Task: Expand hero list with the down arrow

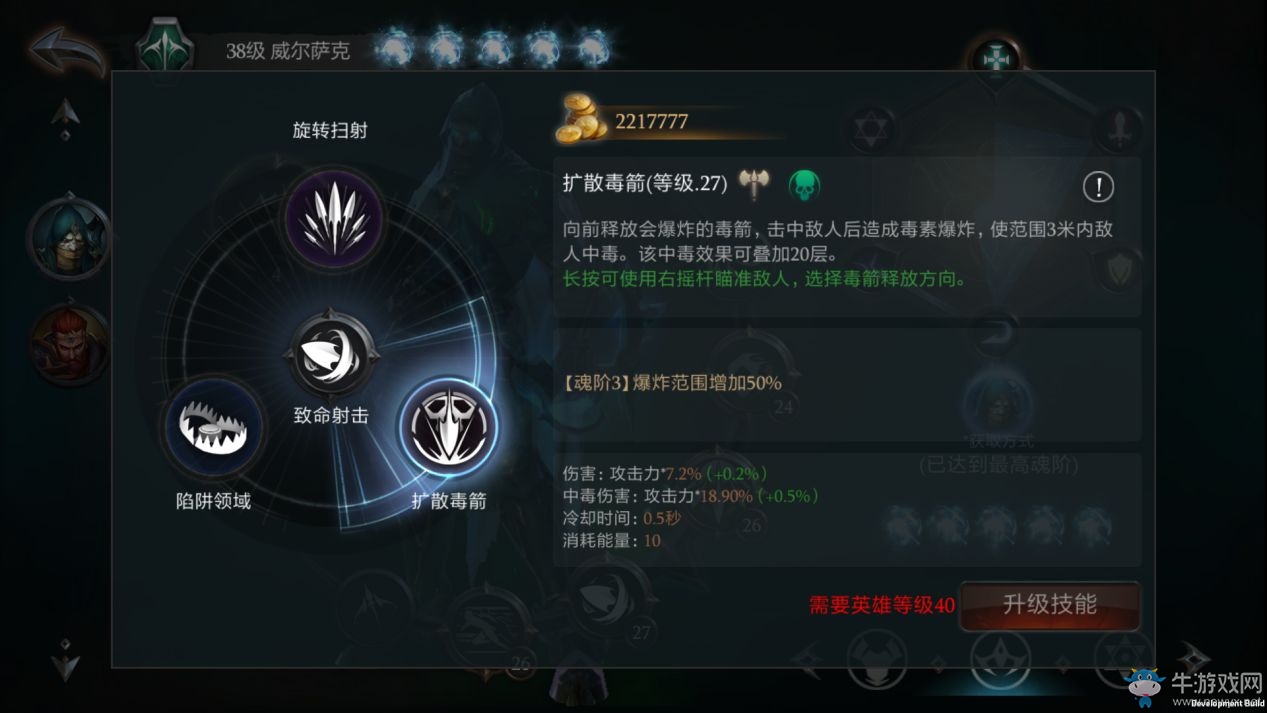Action: (66, 660)
